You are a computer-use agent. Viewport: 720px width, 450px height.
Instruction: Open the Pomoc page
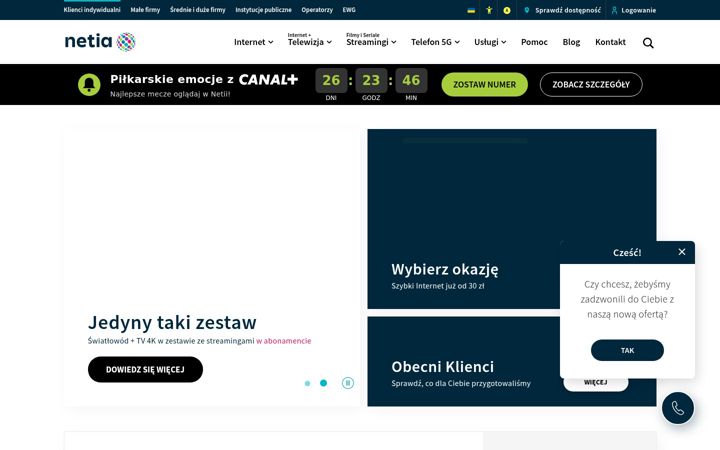coord(534,42)
